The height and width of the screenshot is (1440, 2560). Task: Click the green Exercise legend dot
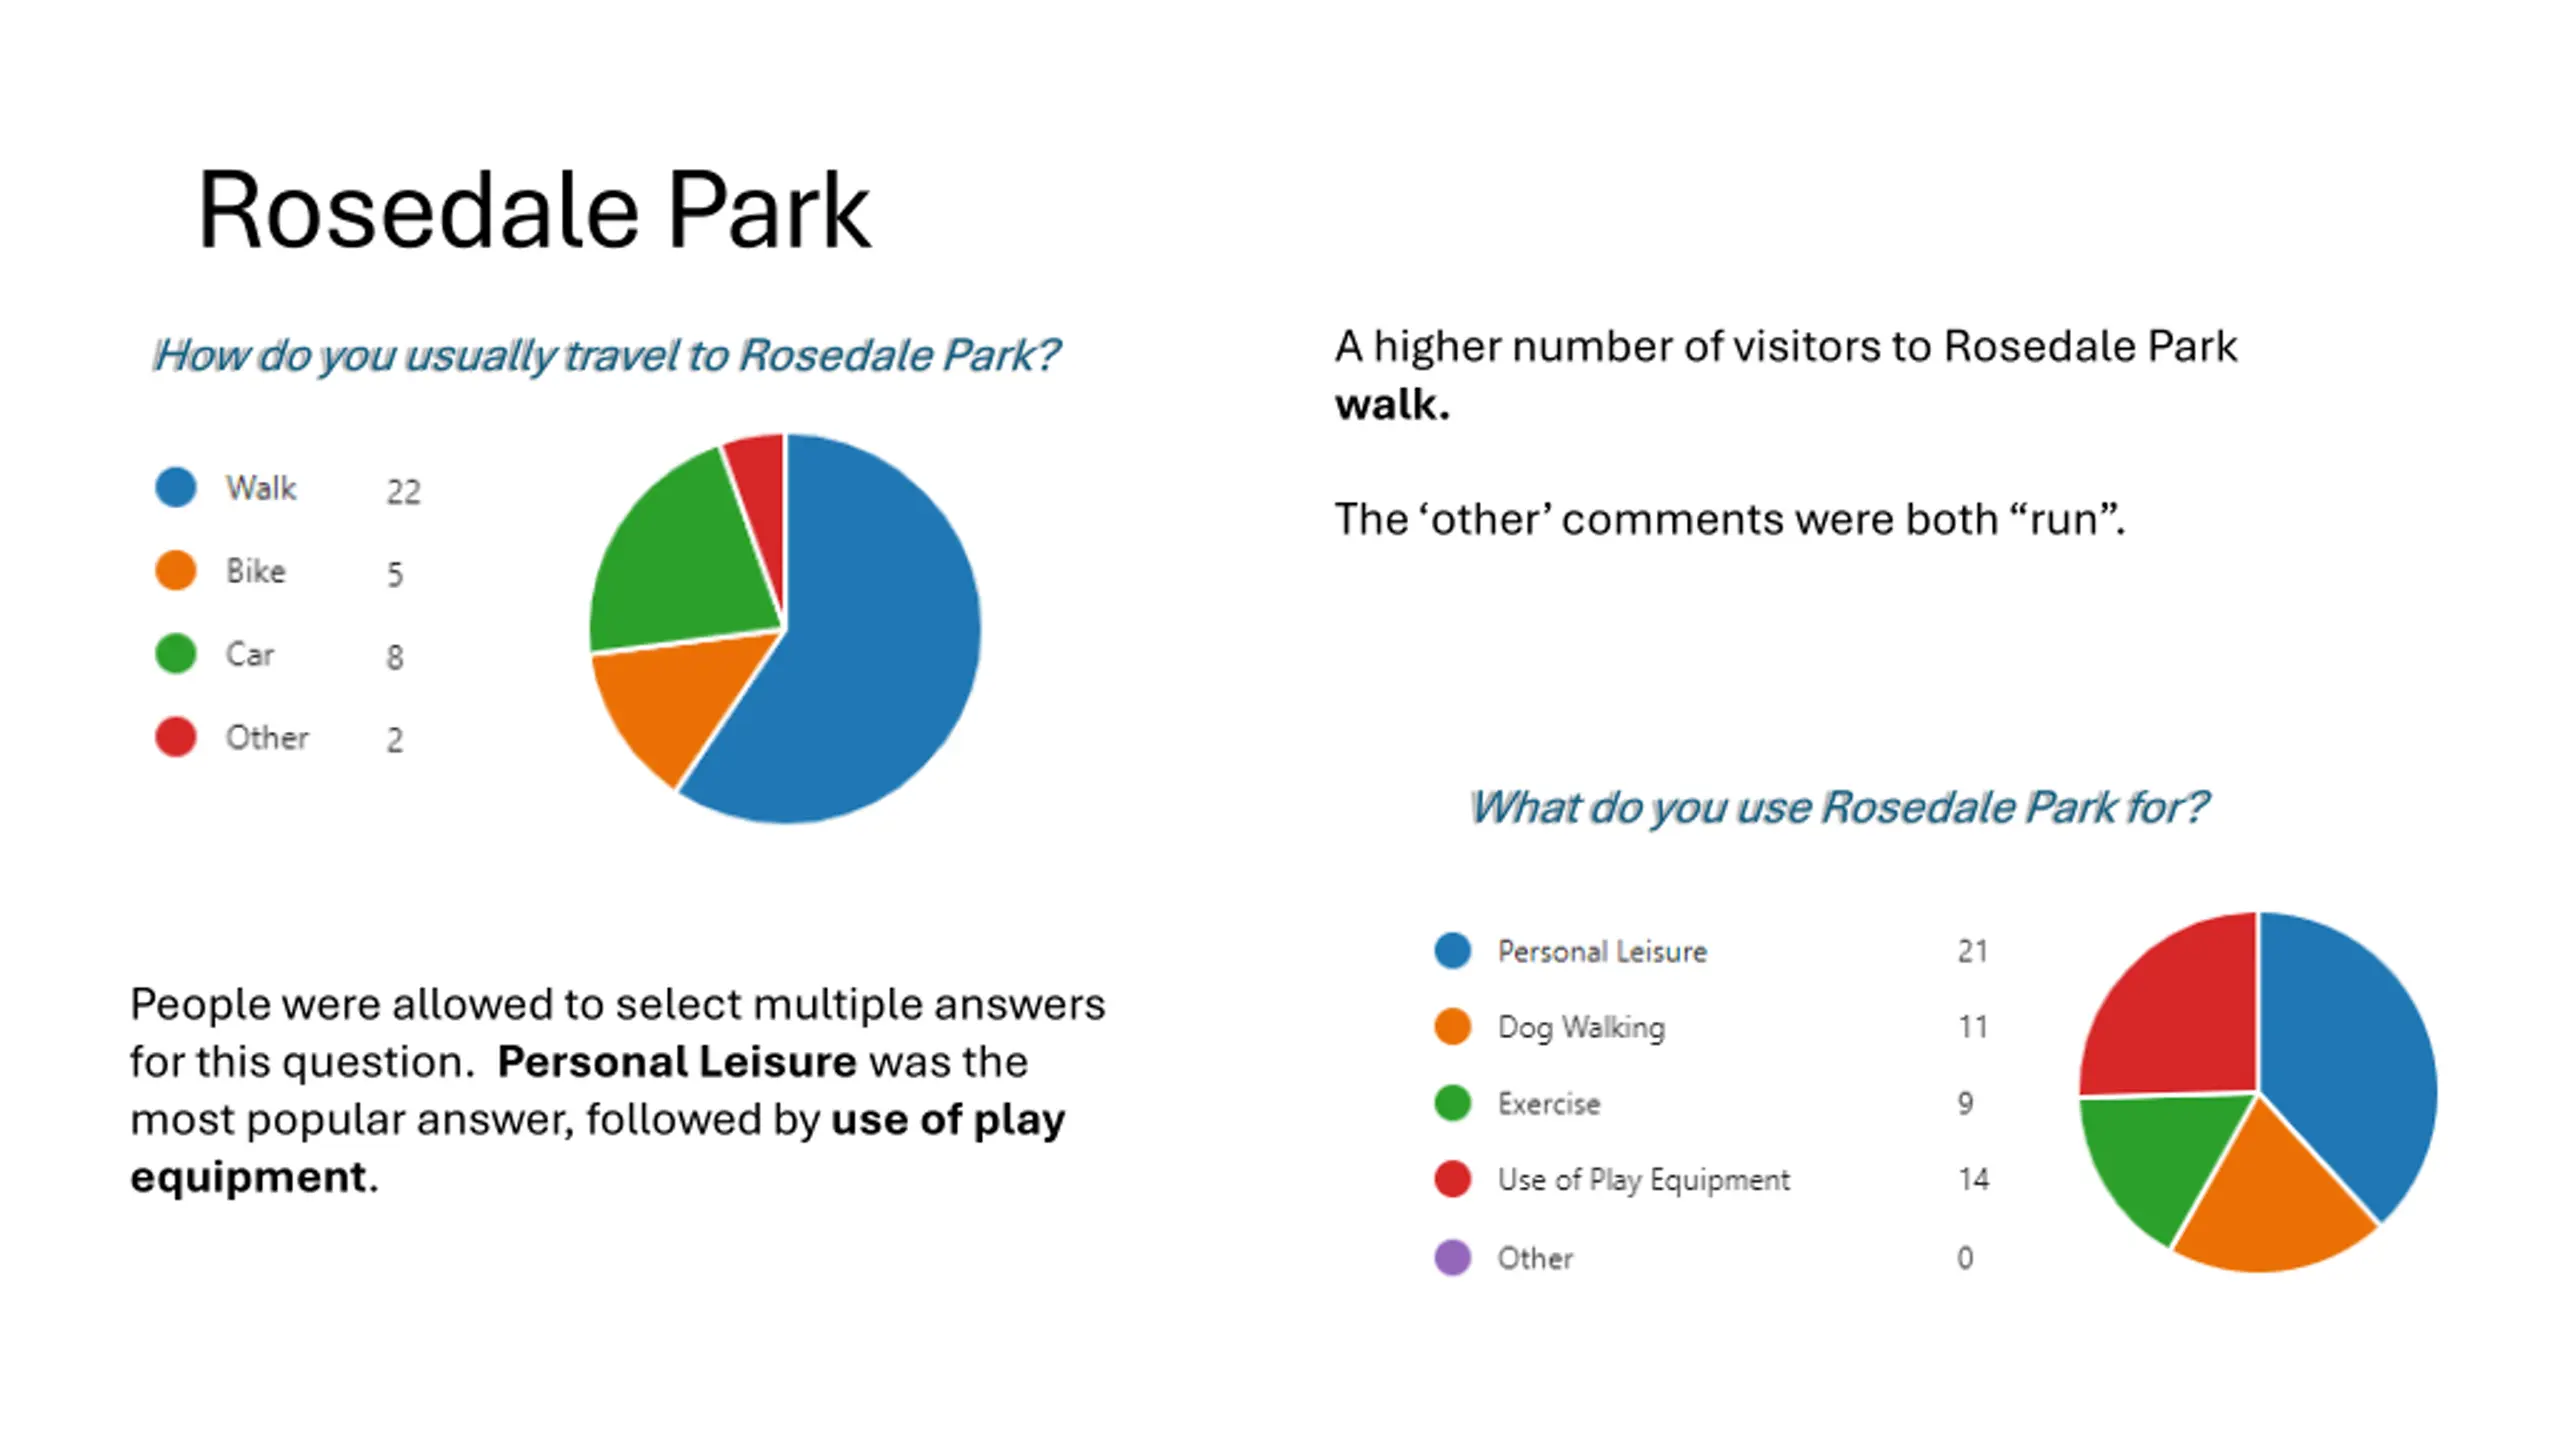tap(1452, 1103)
